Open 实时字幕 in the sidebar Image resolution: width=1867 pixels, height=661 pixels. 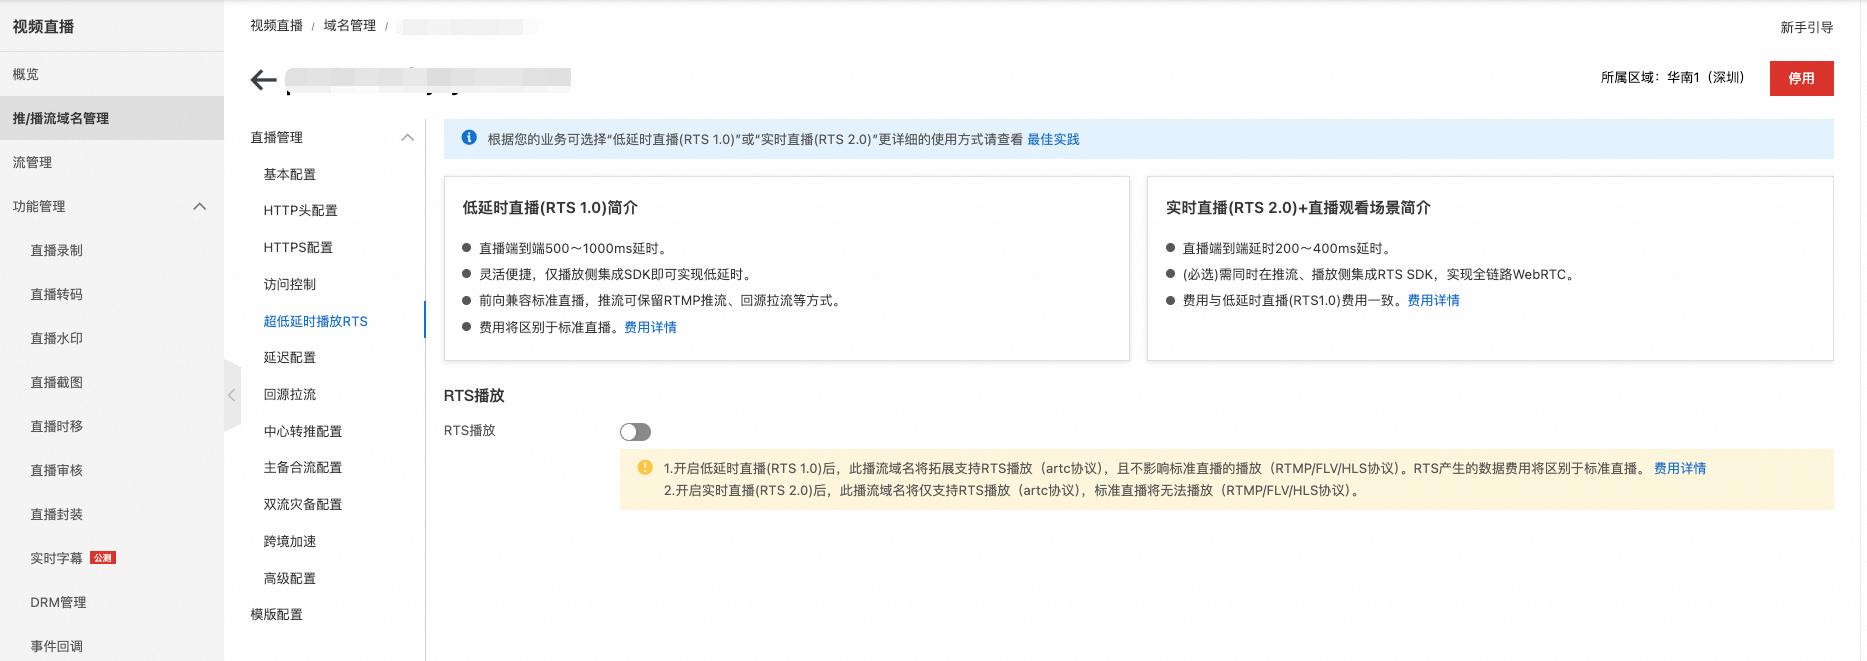tap(57, 558)
